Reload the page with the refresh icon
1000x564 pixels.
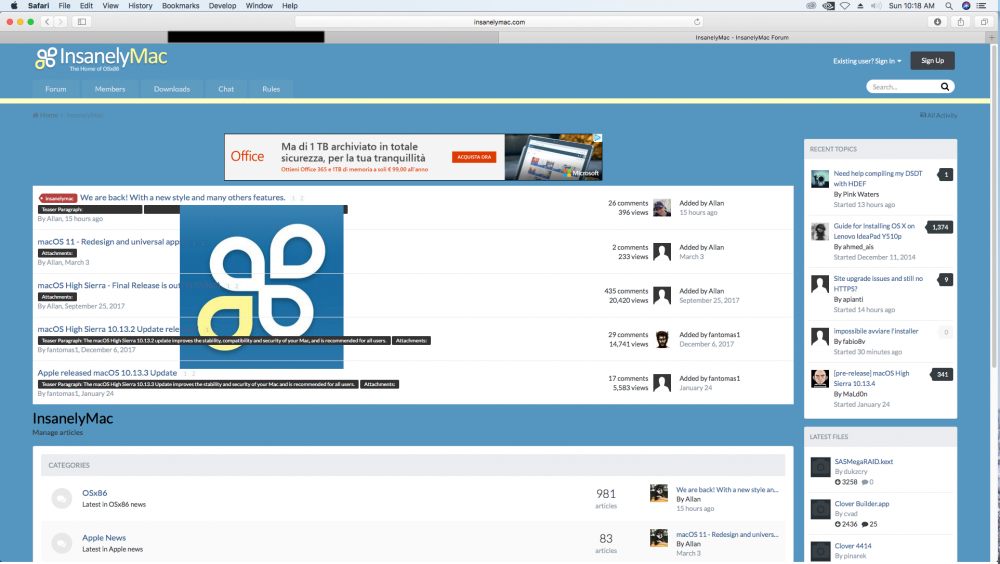pos(697,22)
